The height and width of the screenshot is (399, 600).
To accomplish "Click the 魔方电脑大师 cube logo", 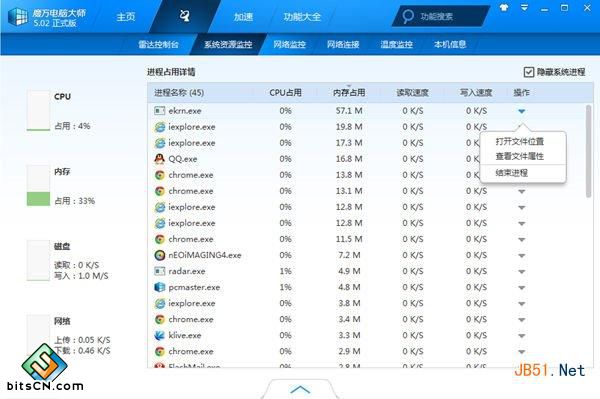I will [x=18, y=16].
